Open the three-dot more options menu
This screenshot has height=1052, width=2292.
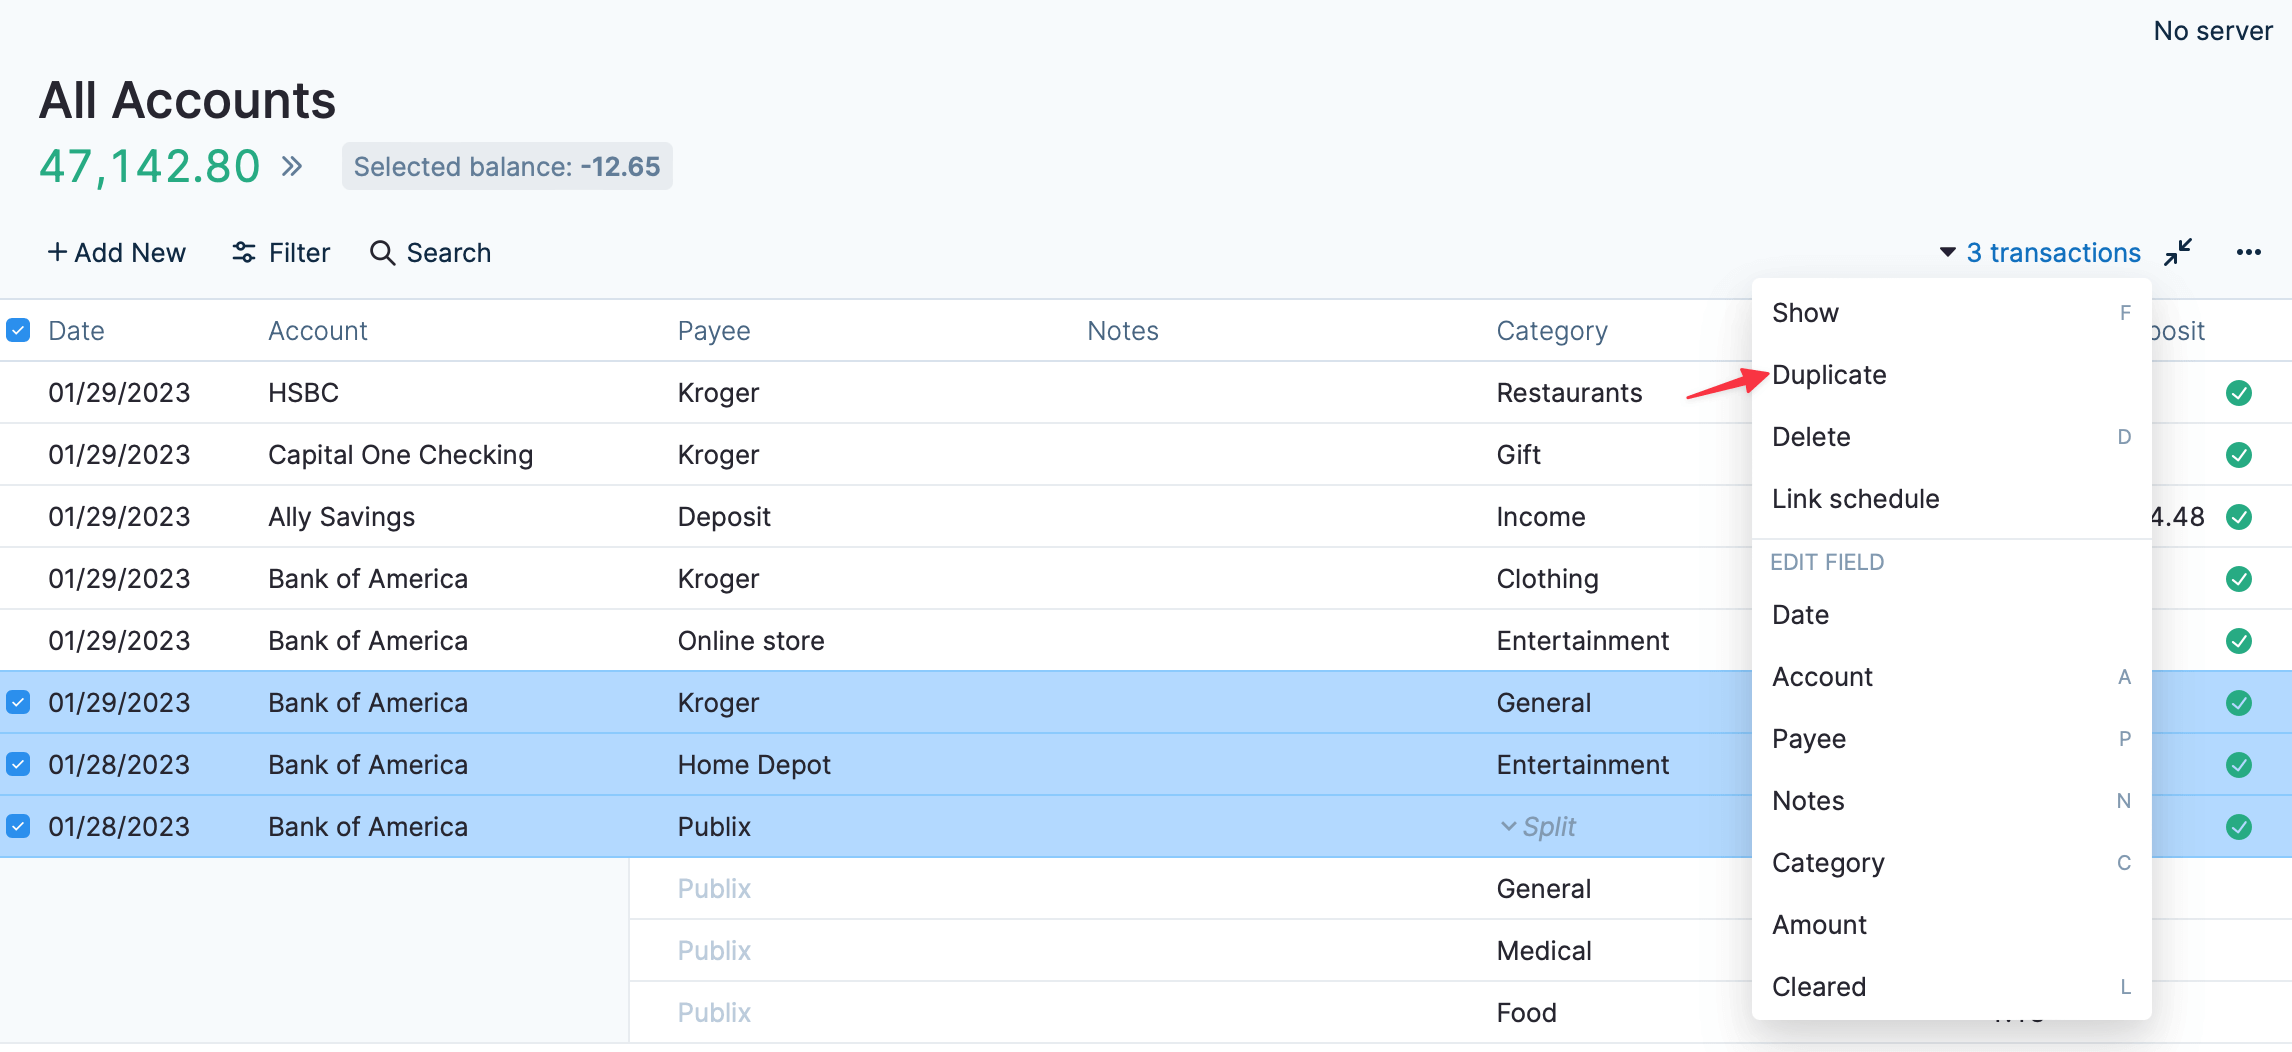(x=2248, y=252)
